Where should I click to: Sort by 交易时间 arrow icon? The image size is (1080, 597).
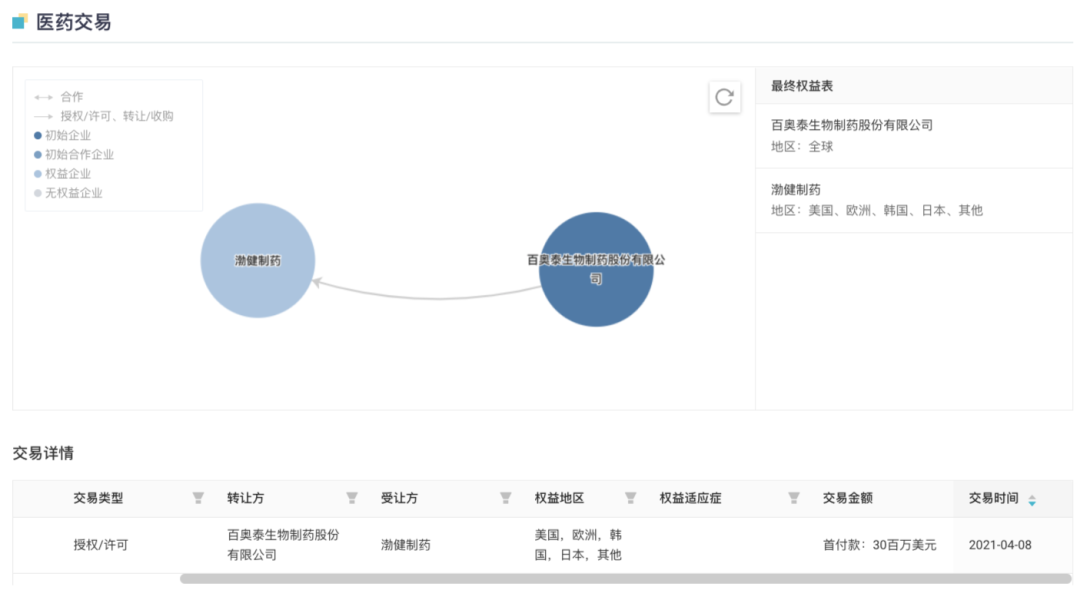coord(1032,501)
